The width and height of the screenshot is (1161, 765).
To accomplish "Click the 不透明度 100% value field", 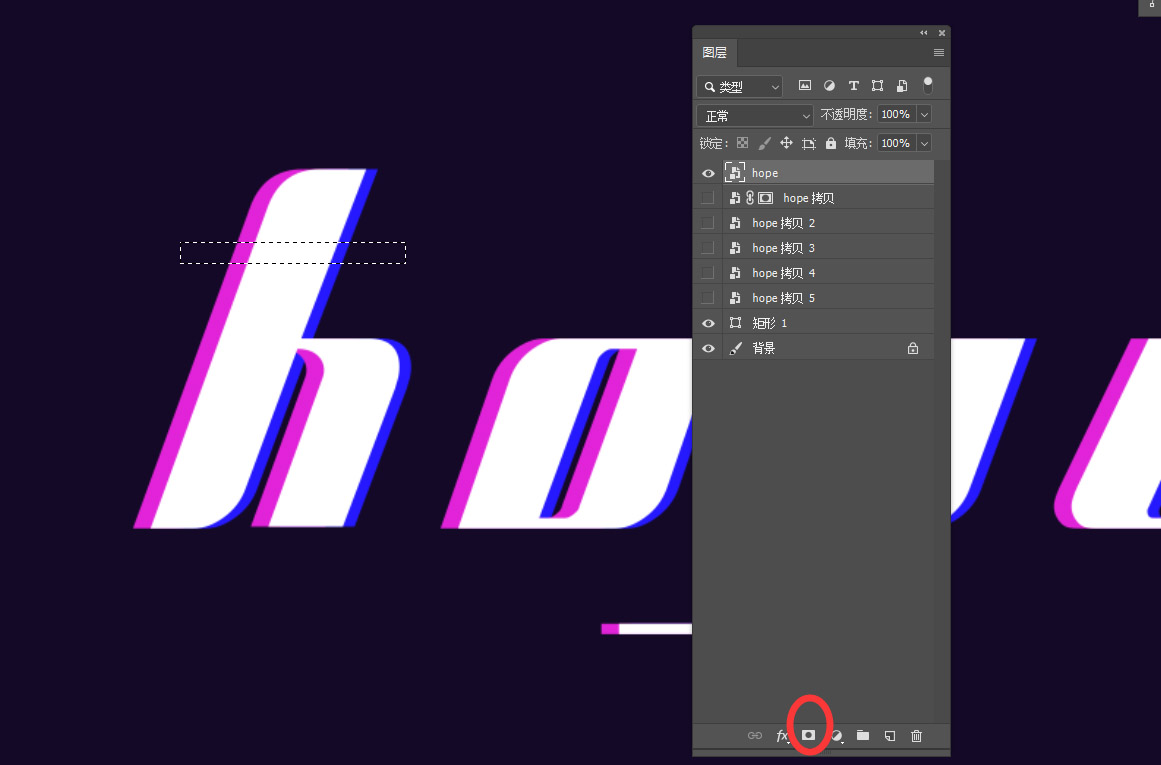I will pos(897,114).
